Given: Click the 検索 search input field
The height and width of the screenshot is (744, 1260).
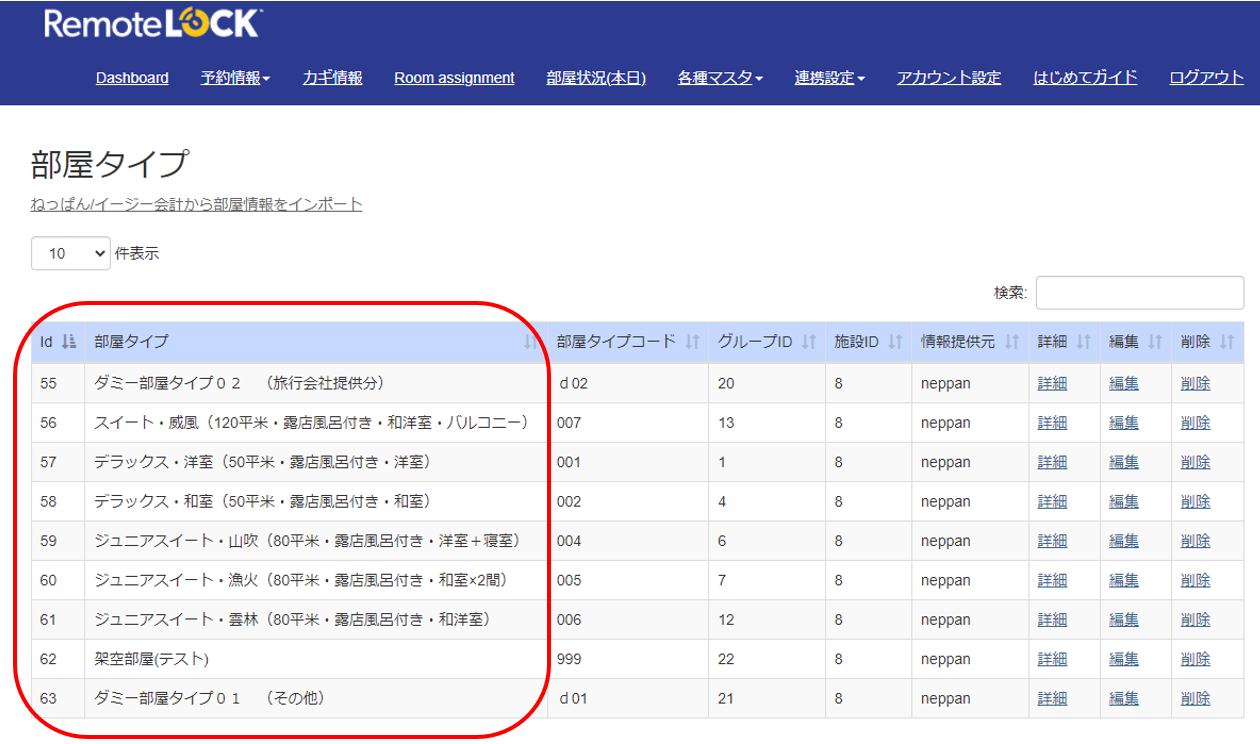Looking at the screenshot, I should [x=1140, y=293].
